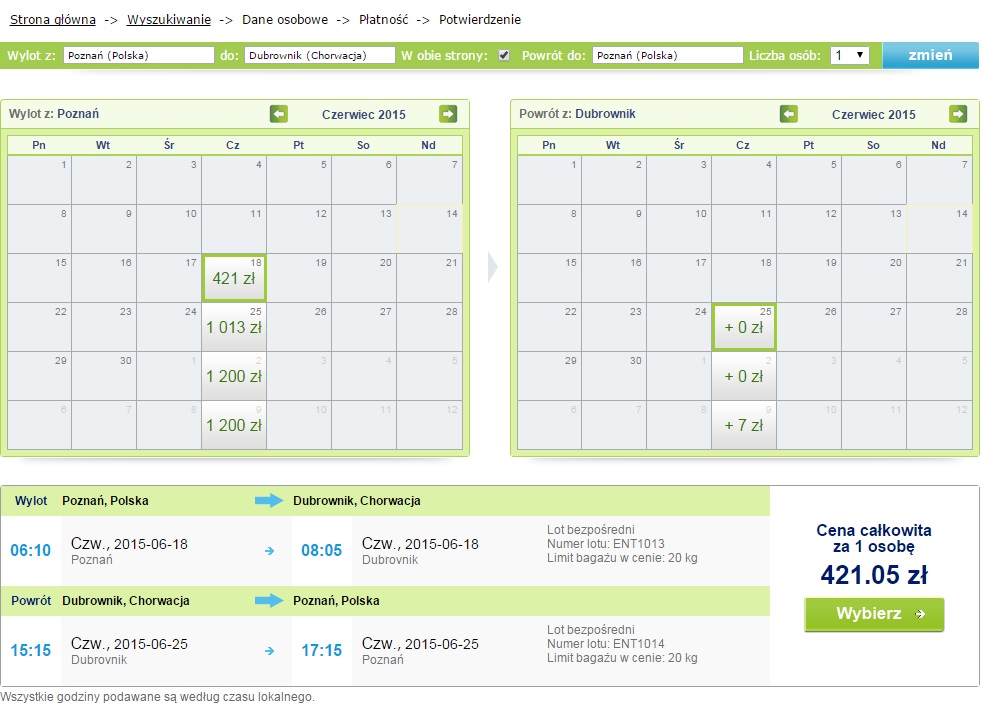Click 'Czerwiec 2015' in the departure calendar
The width and height of the screenshot is (983, 714).
pos(364,114)
